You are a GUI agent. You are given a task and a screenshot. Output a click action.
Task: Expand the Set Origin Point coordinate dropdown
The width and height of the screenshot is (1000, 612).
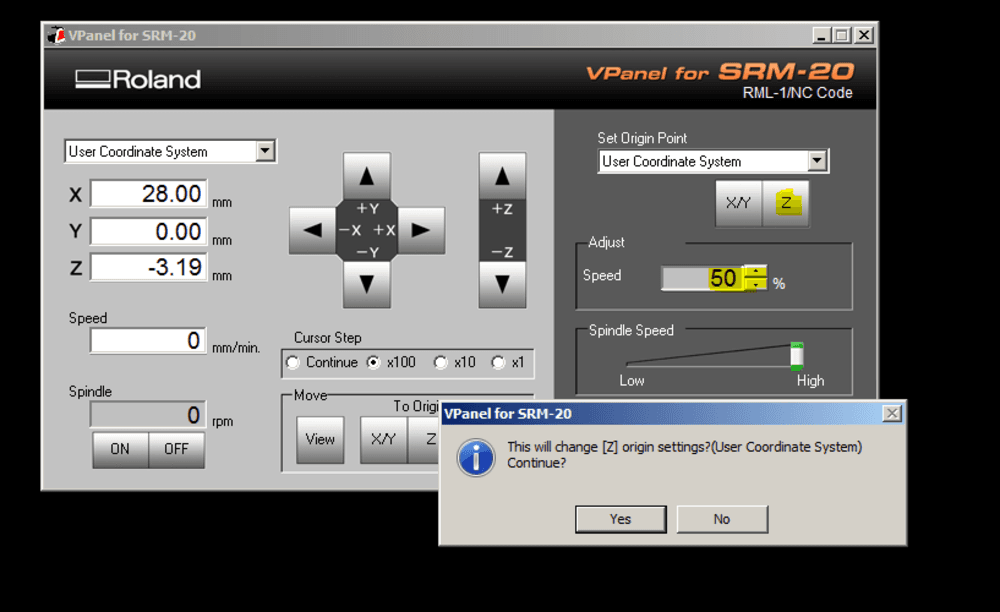pyautogui.click(x=817, y=161)
